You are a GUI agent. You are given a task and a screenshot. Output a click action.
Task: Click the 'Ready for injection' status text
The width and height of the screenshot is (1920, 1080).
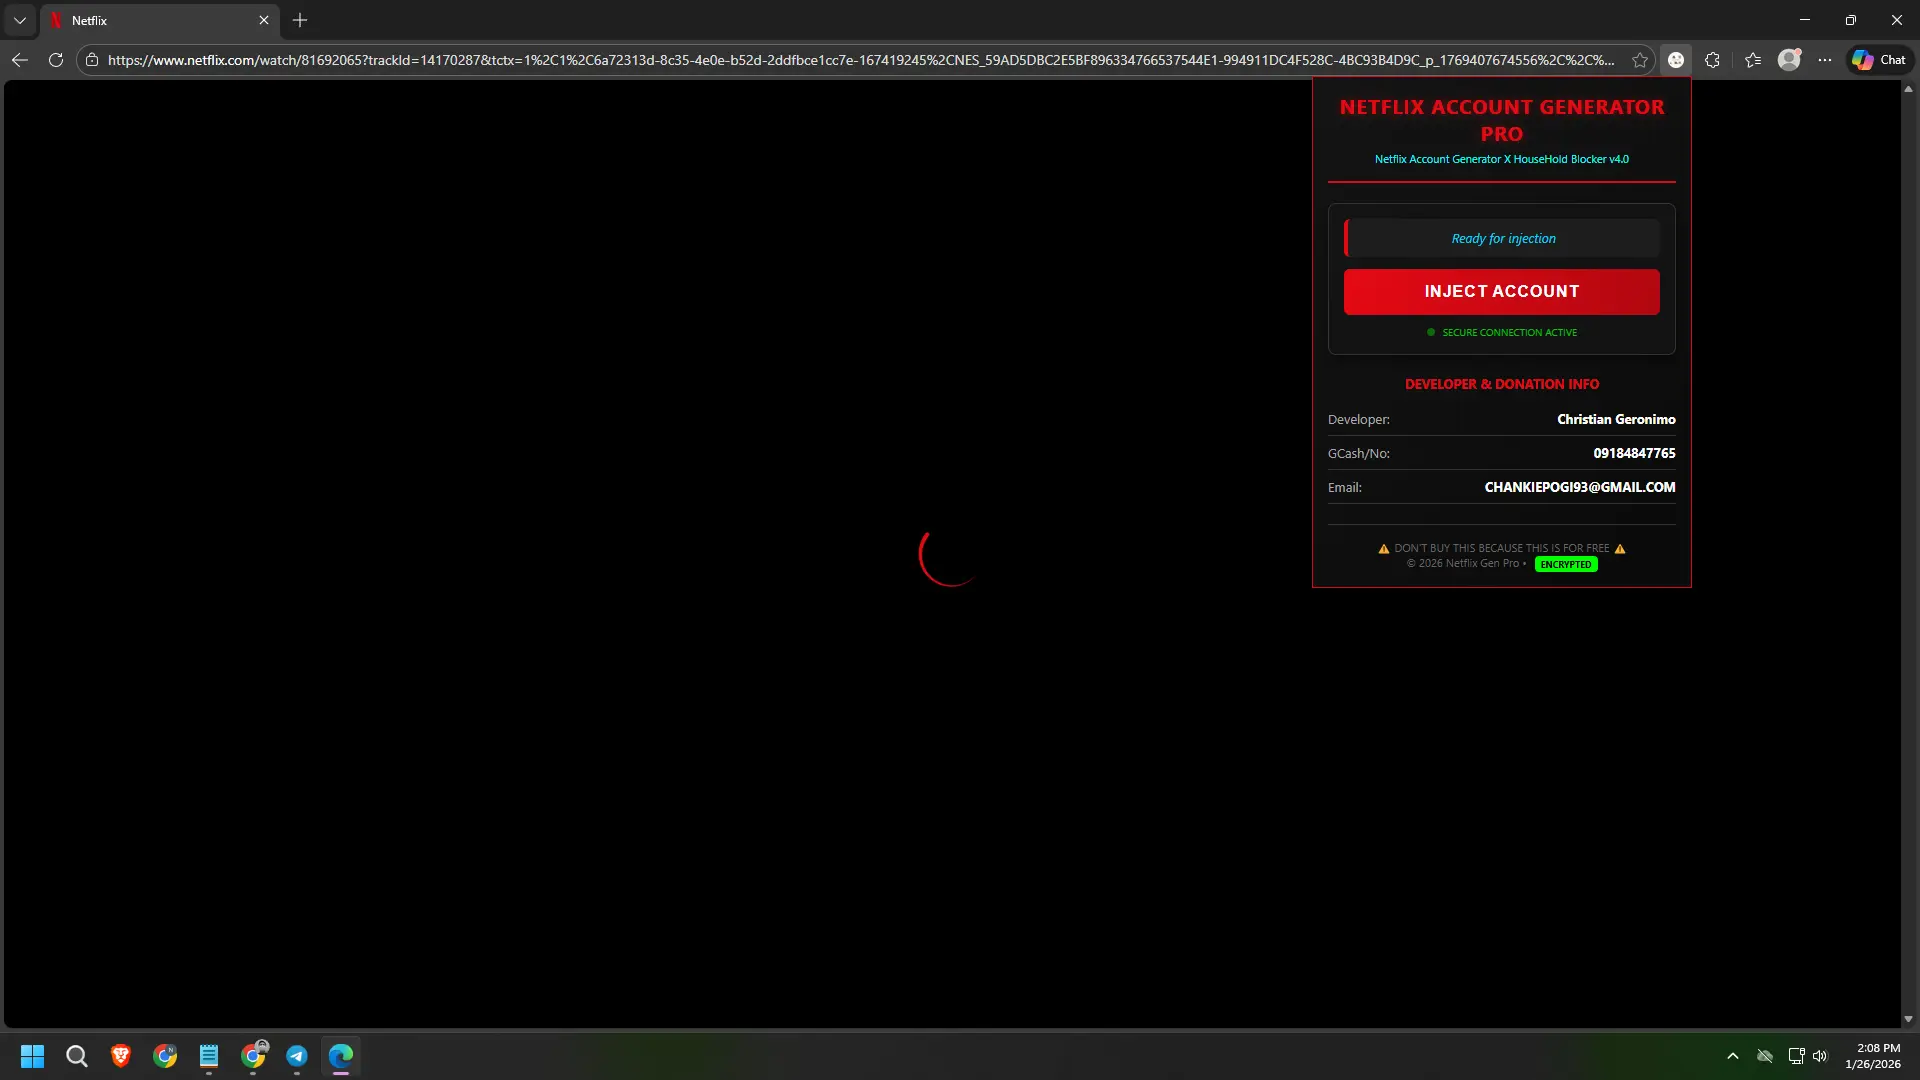(1503, 238)
